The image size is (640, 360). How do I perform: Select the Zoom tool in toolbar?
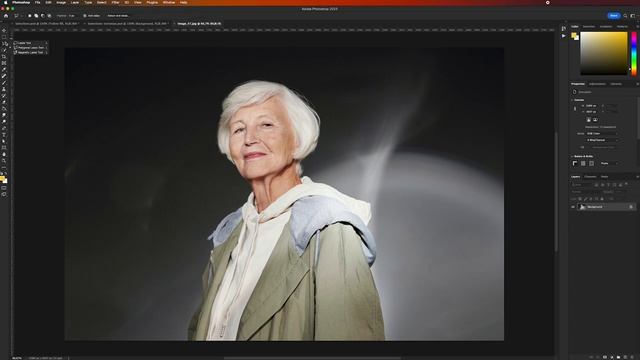point(4,161)
